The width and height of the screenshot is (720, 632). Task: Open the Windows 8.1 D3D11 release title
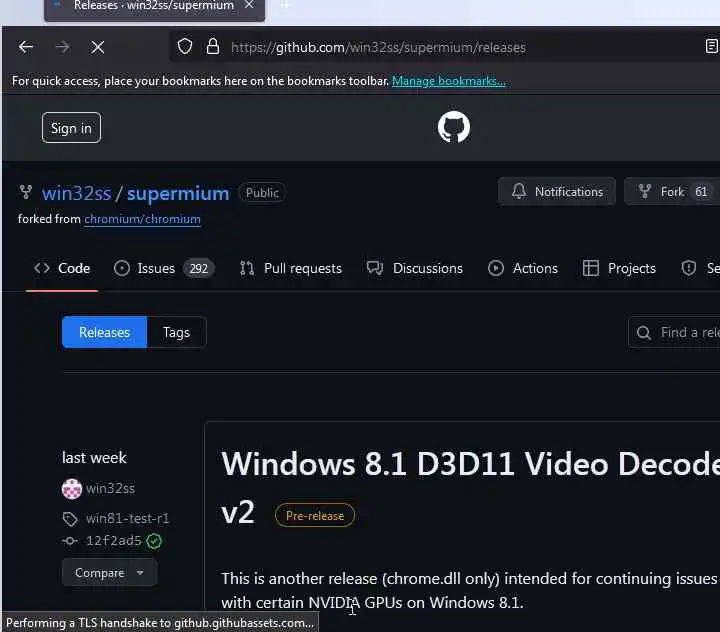click(470, 488)
